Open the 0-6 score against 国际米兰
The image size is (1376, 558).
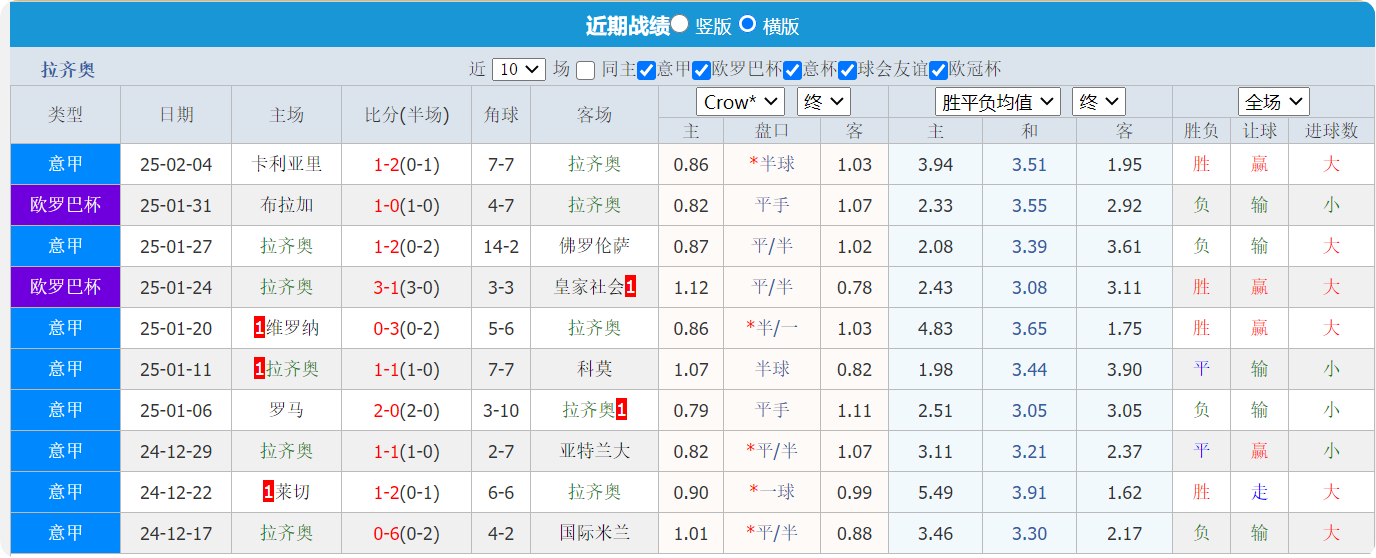[386, 533]
